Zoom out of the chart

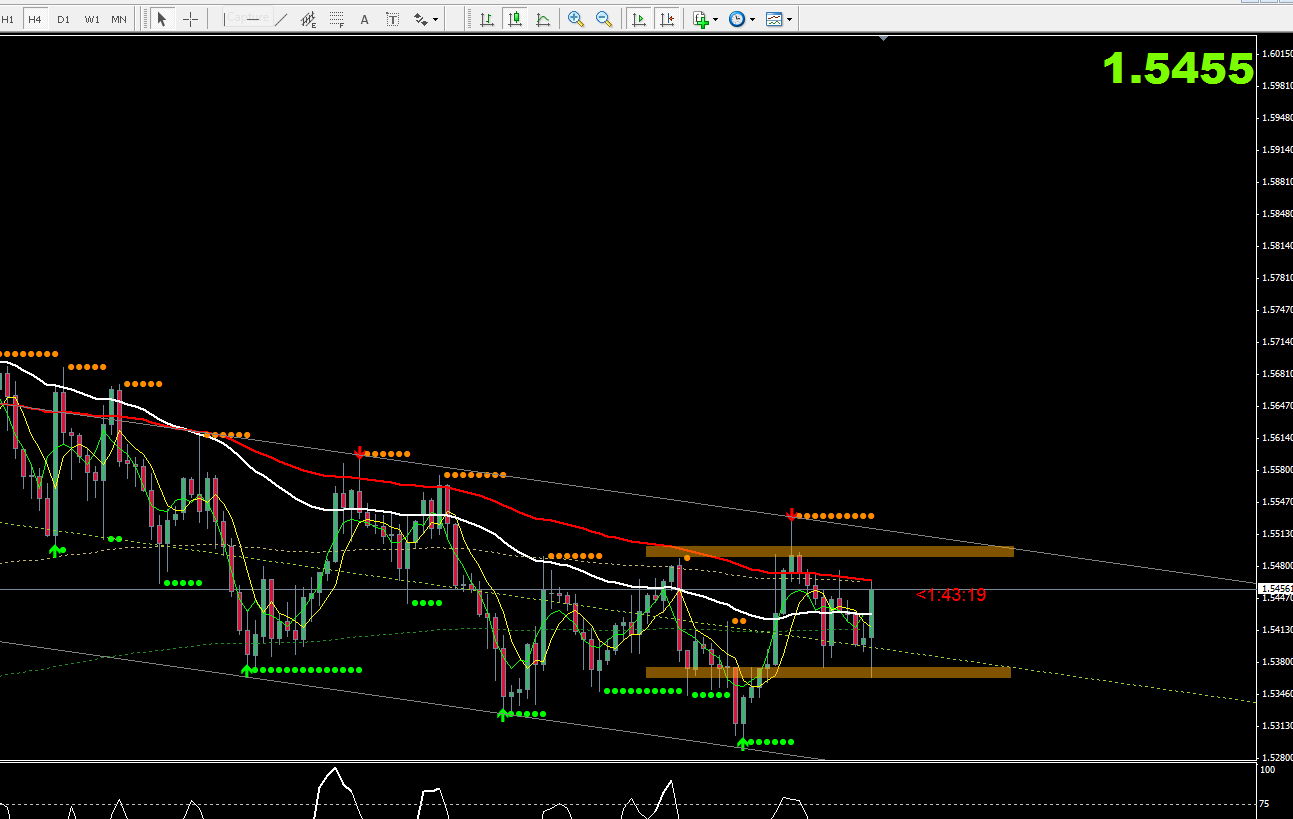pyautogui.click(x=604, y=19)
